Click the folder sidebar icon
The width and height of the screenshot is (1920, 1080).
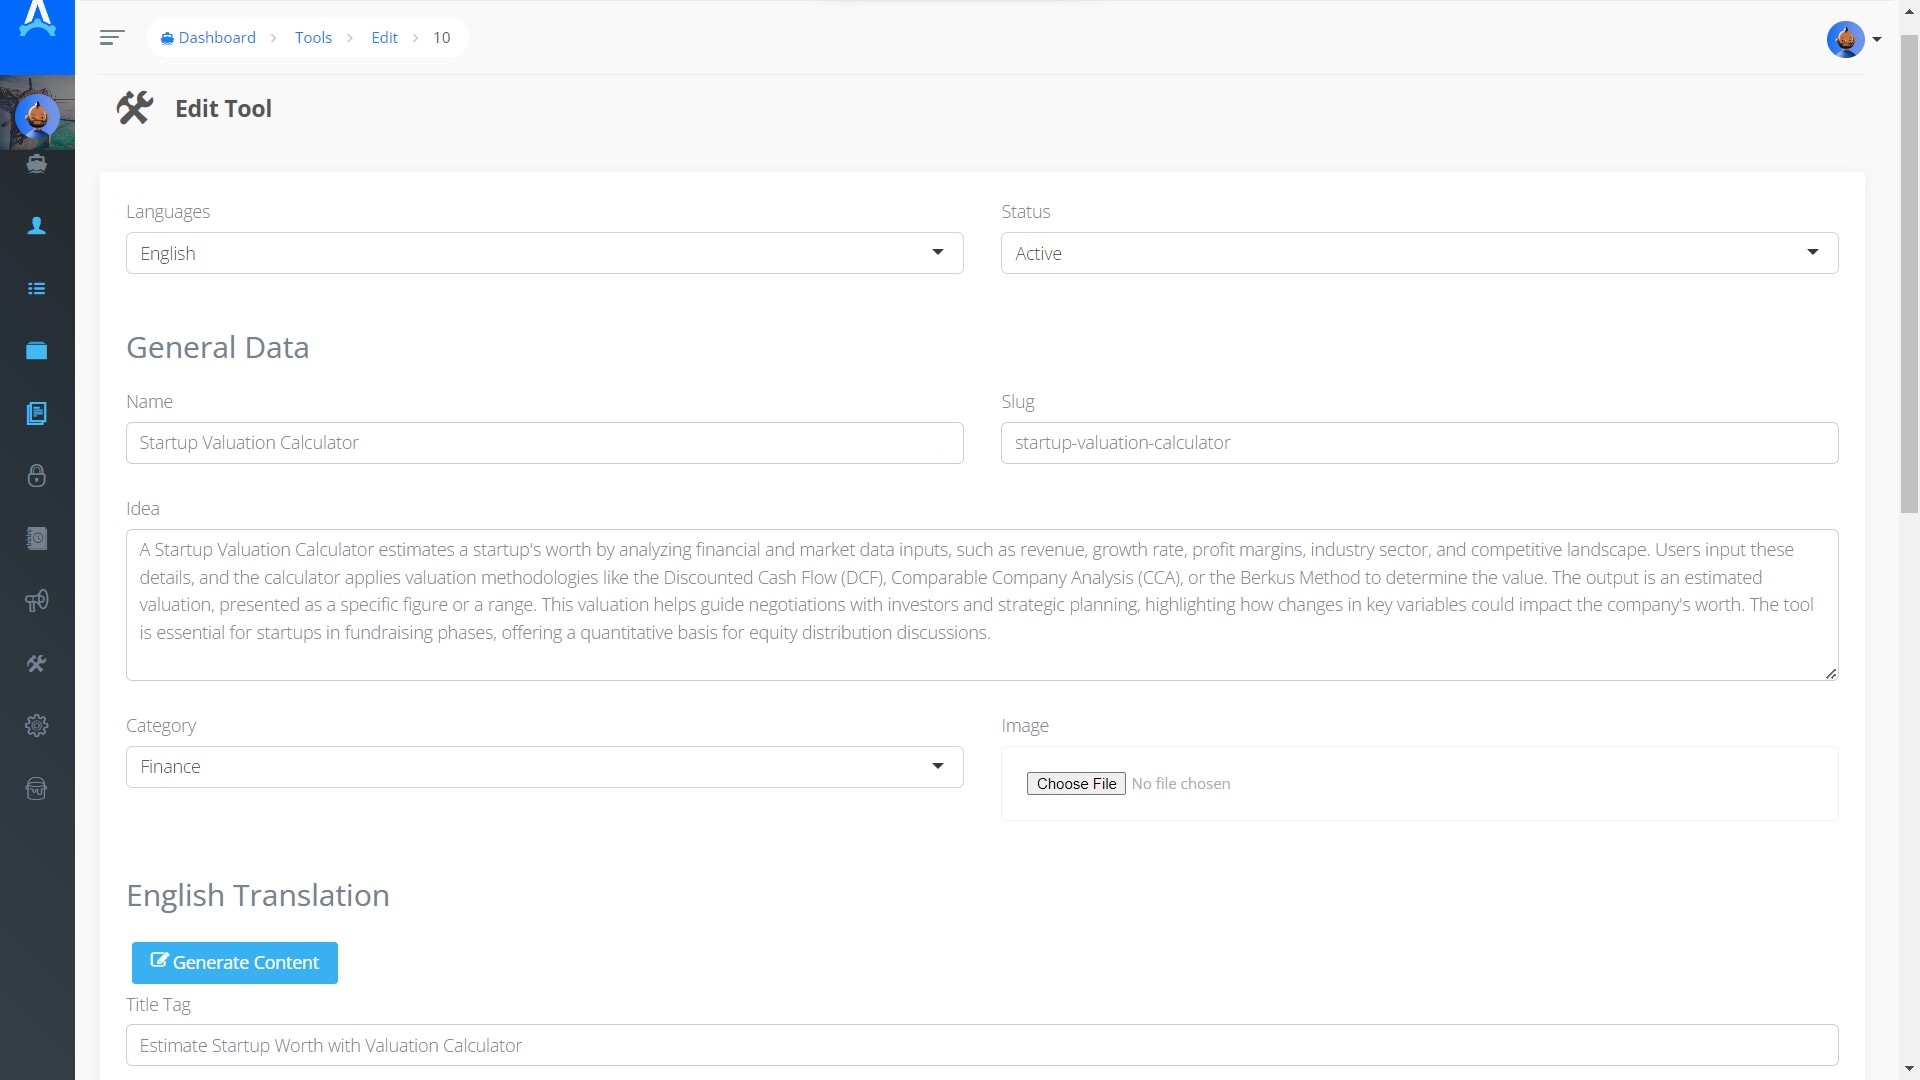[x=37, y=351]
